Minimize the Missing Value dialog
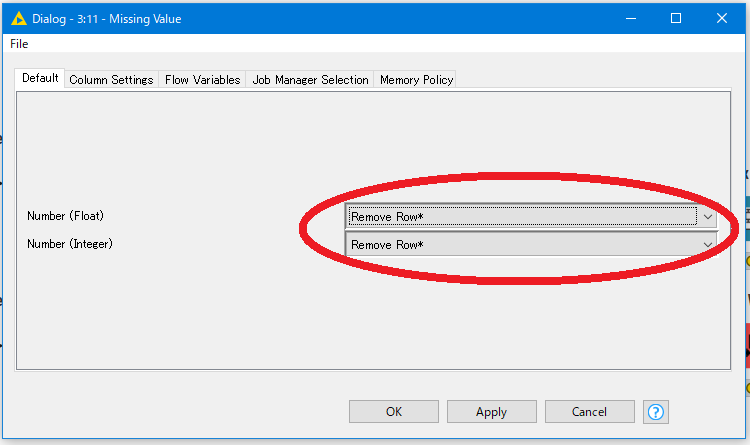 (629, 18)
